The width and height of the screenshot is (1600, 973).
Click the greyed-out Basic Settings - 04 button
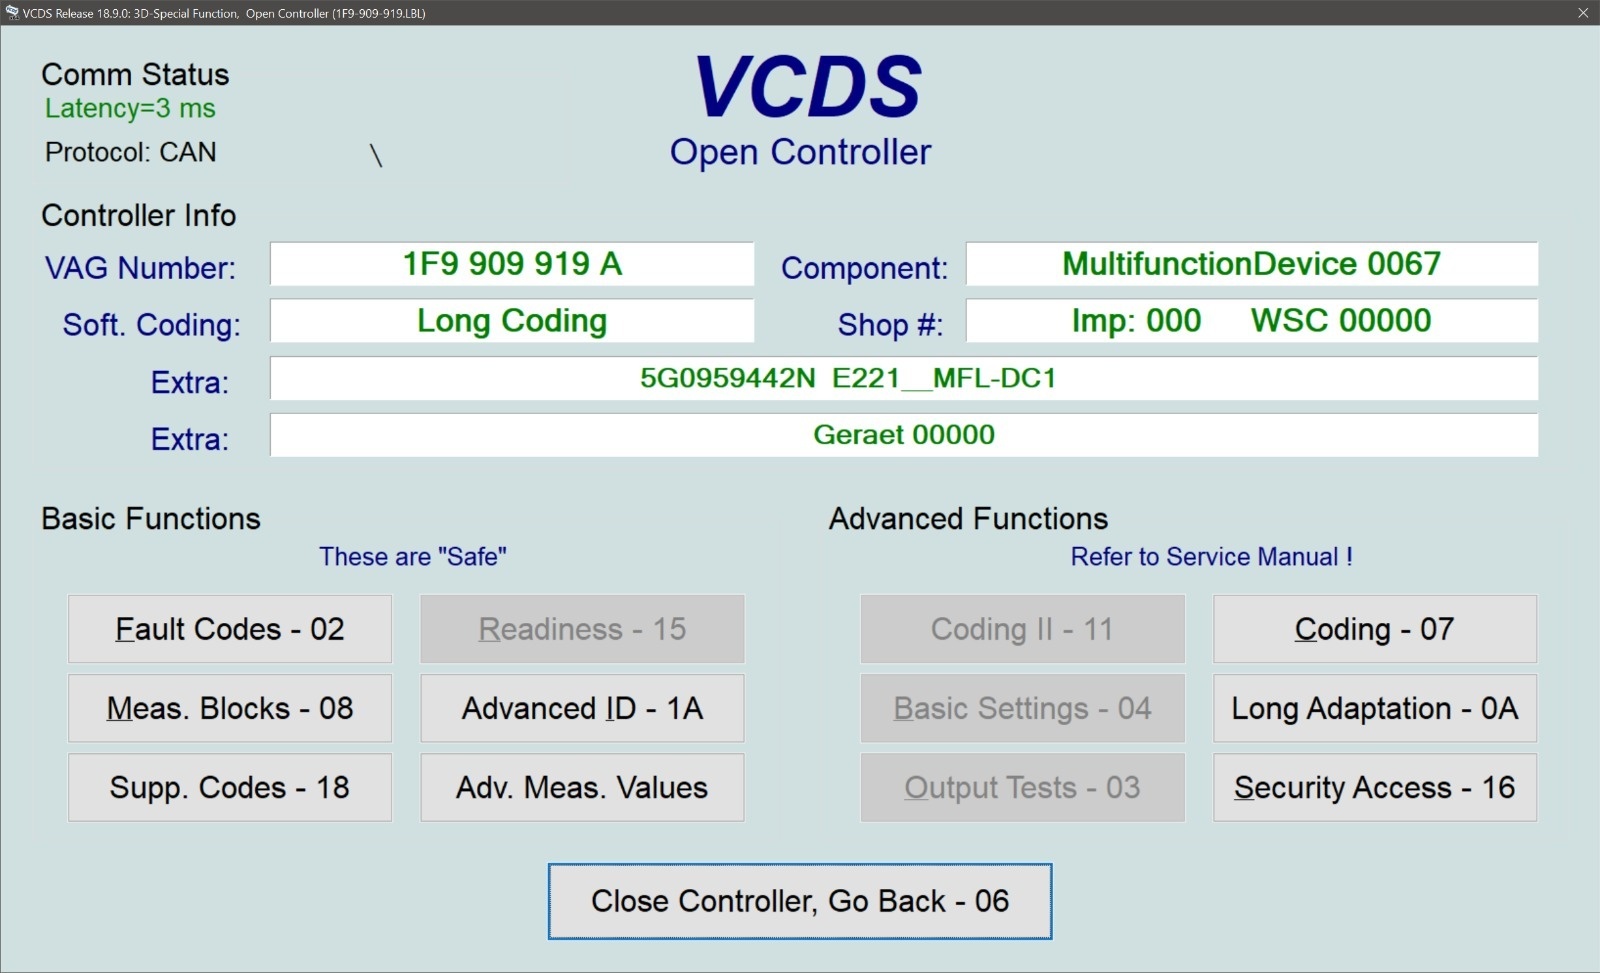tap(1022, 708)
